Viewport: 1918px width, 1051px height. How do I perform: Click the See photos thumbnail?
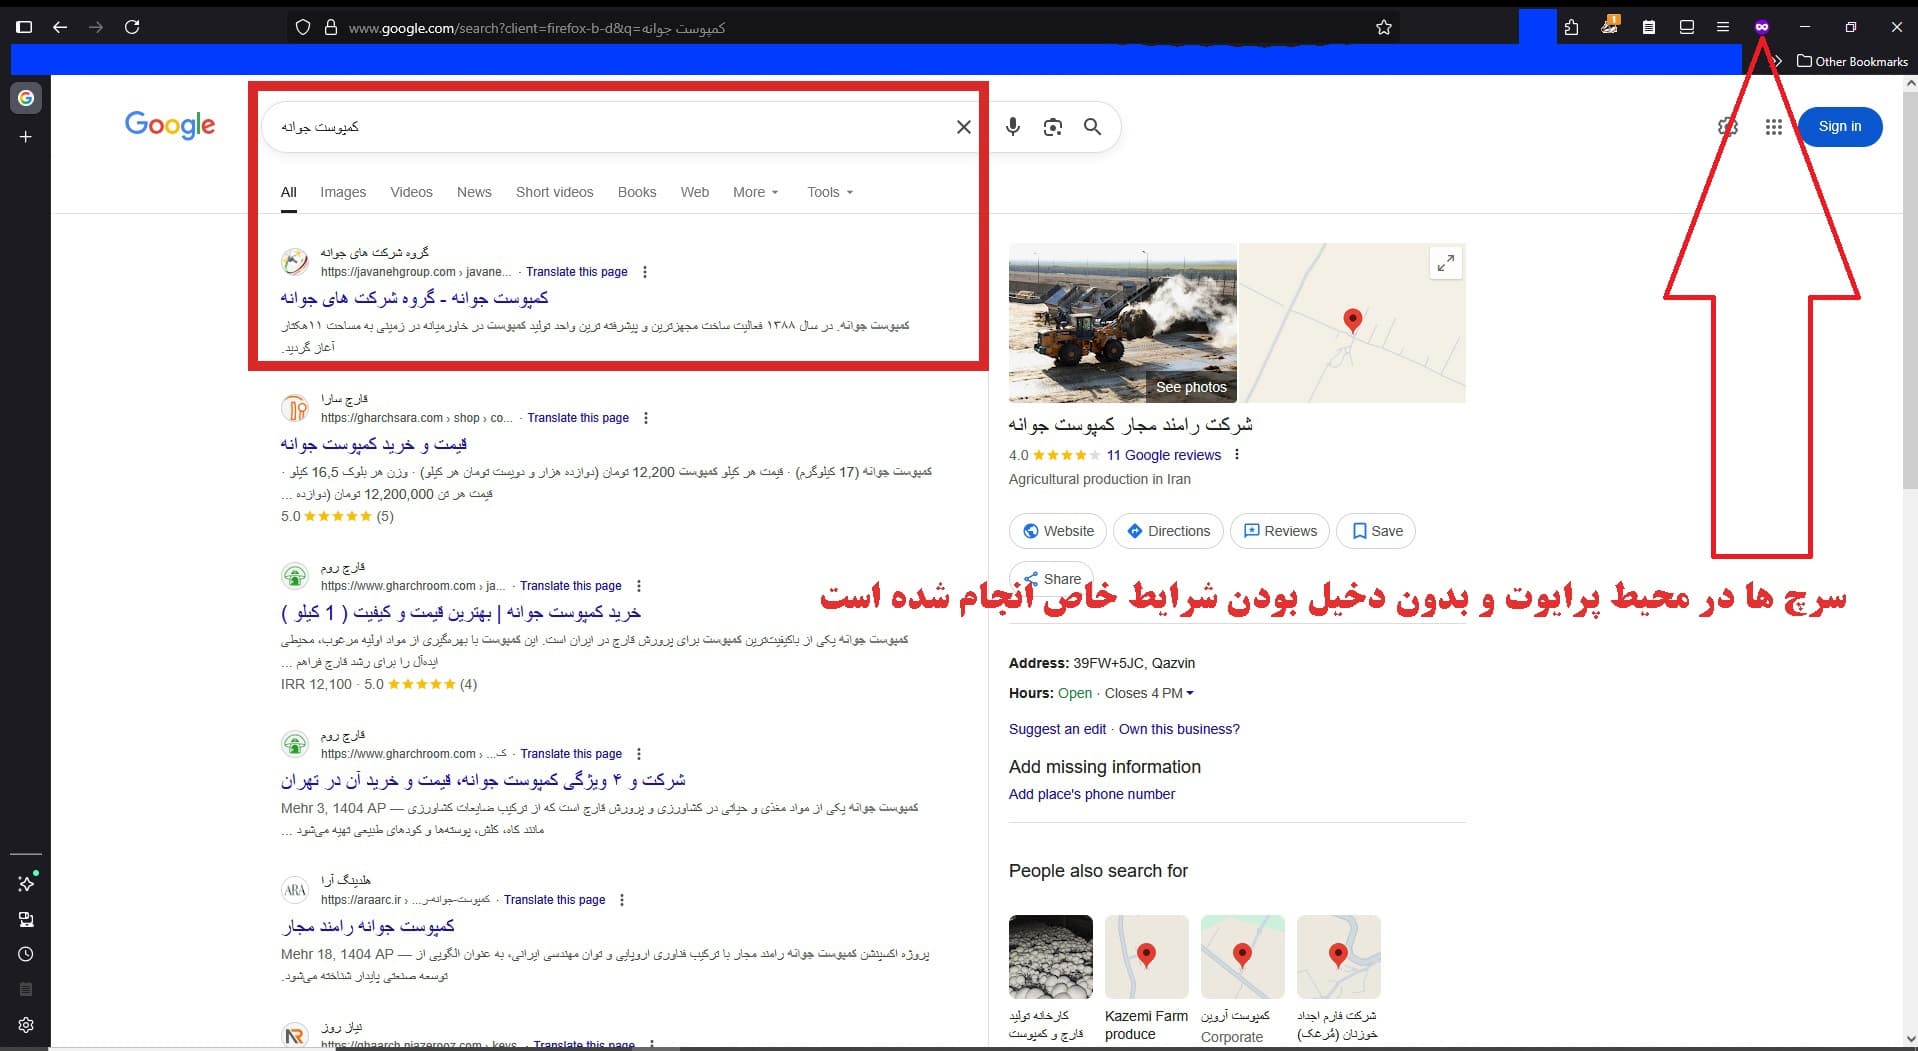(1123, 322)
